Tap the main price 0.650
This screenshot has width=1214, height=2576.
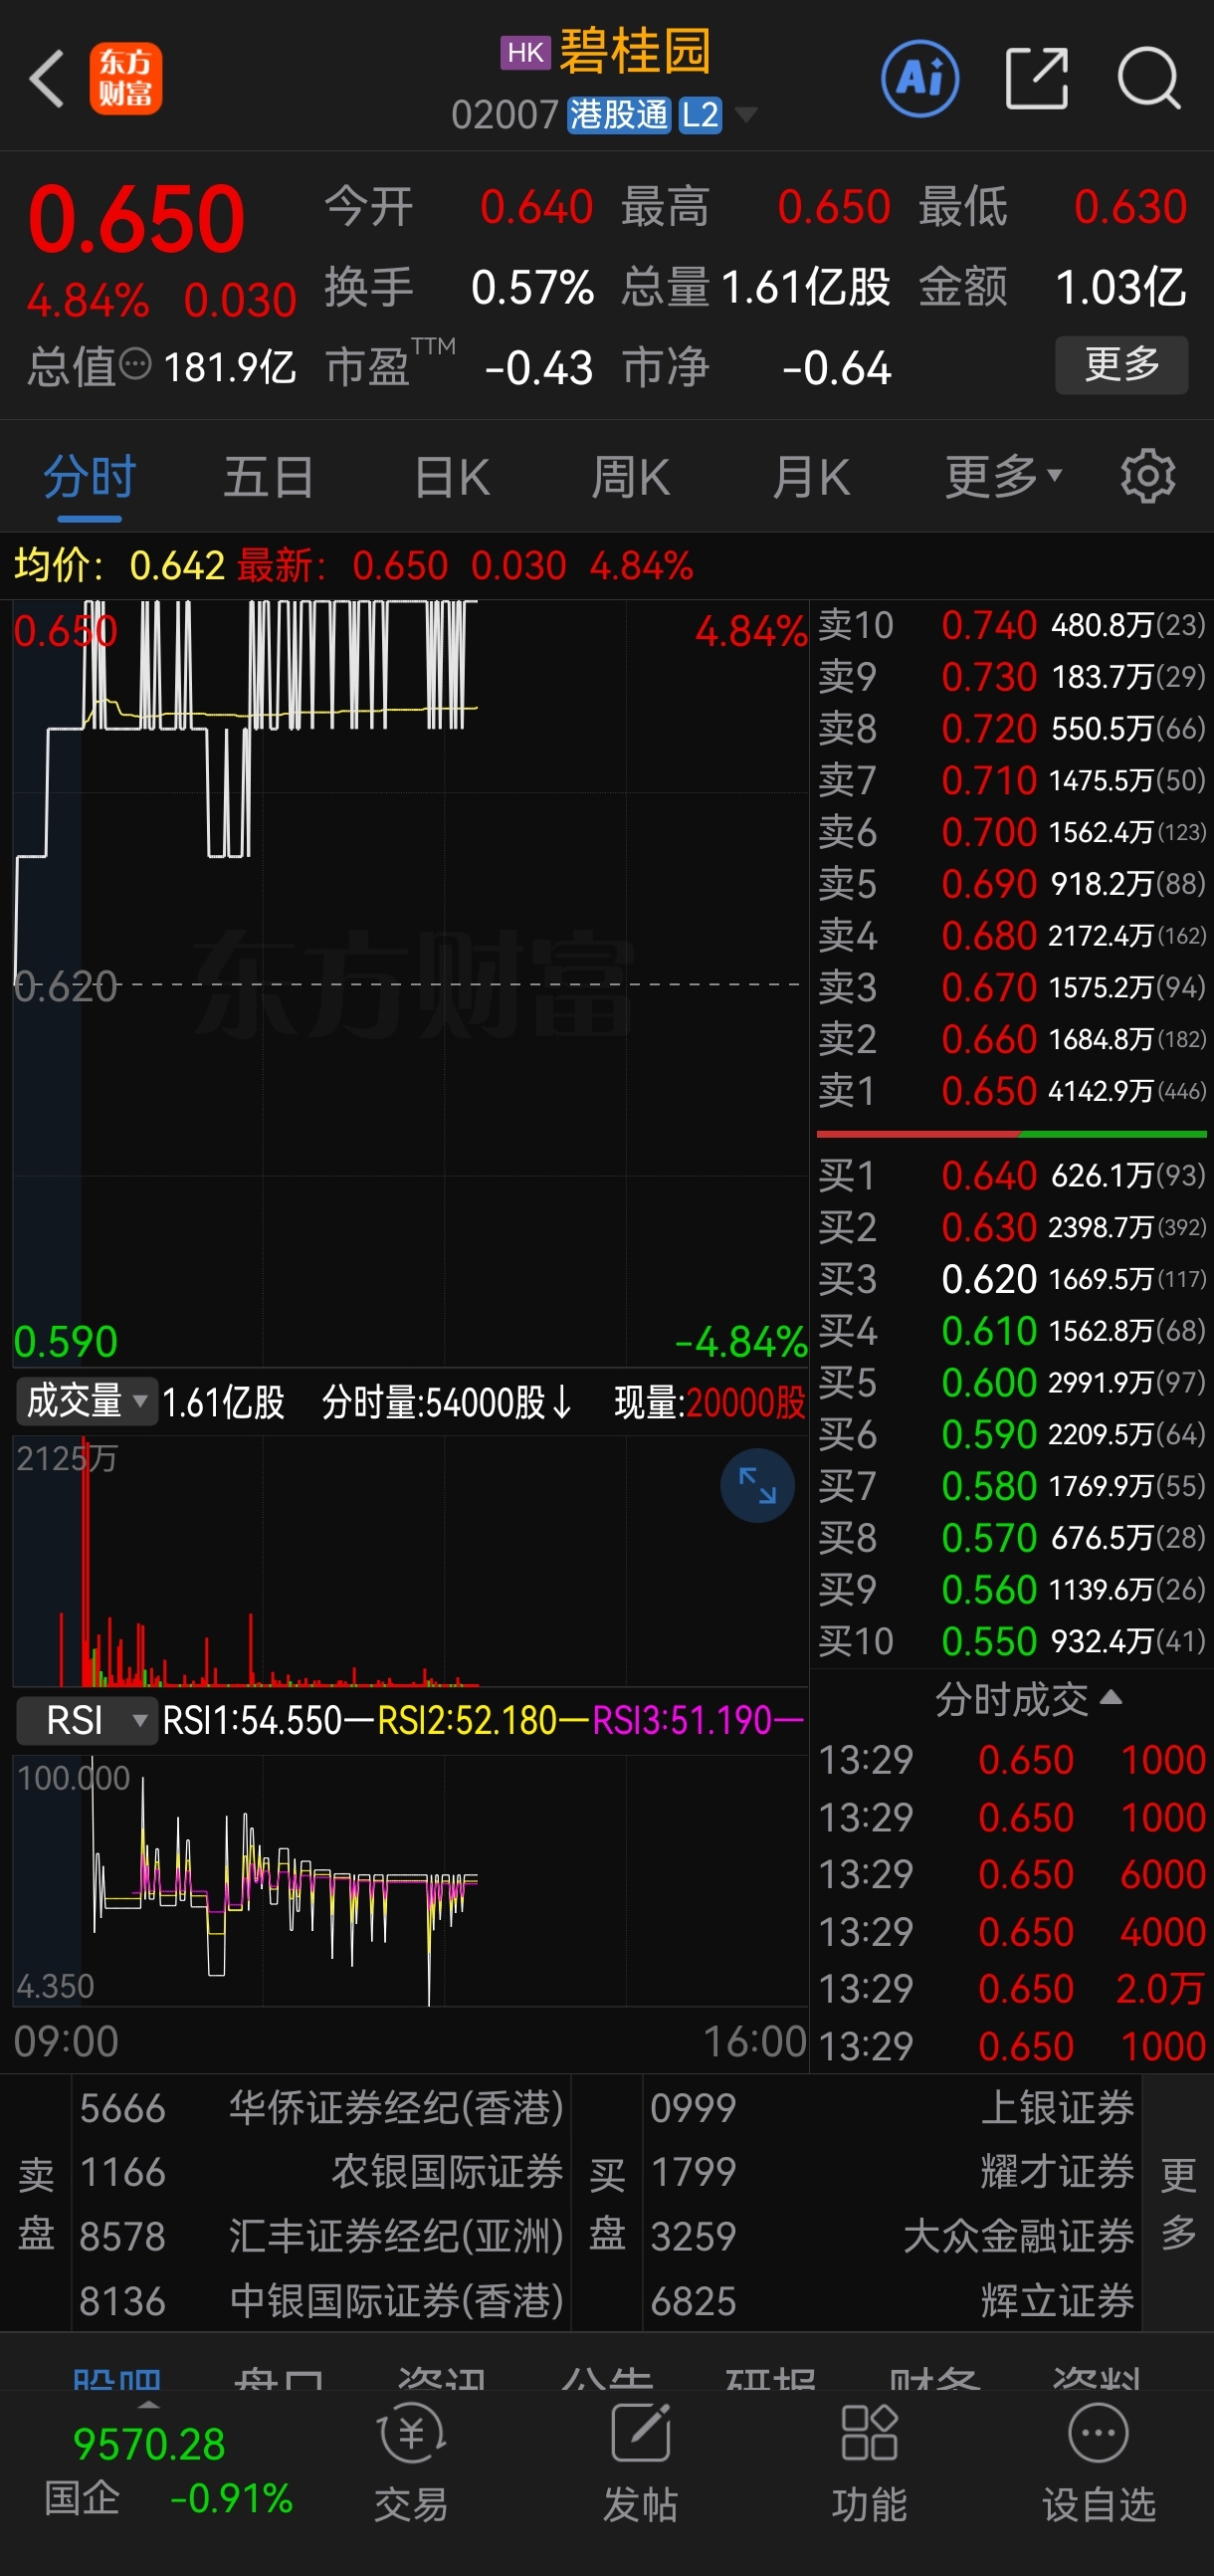click(136, 220)
